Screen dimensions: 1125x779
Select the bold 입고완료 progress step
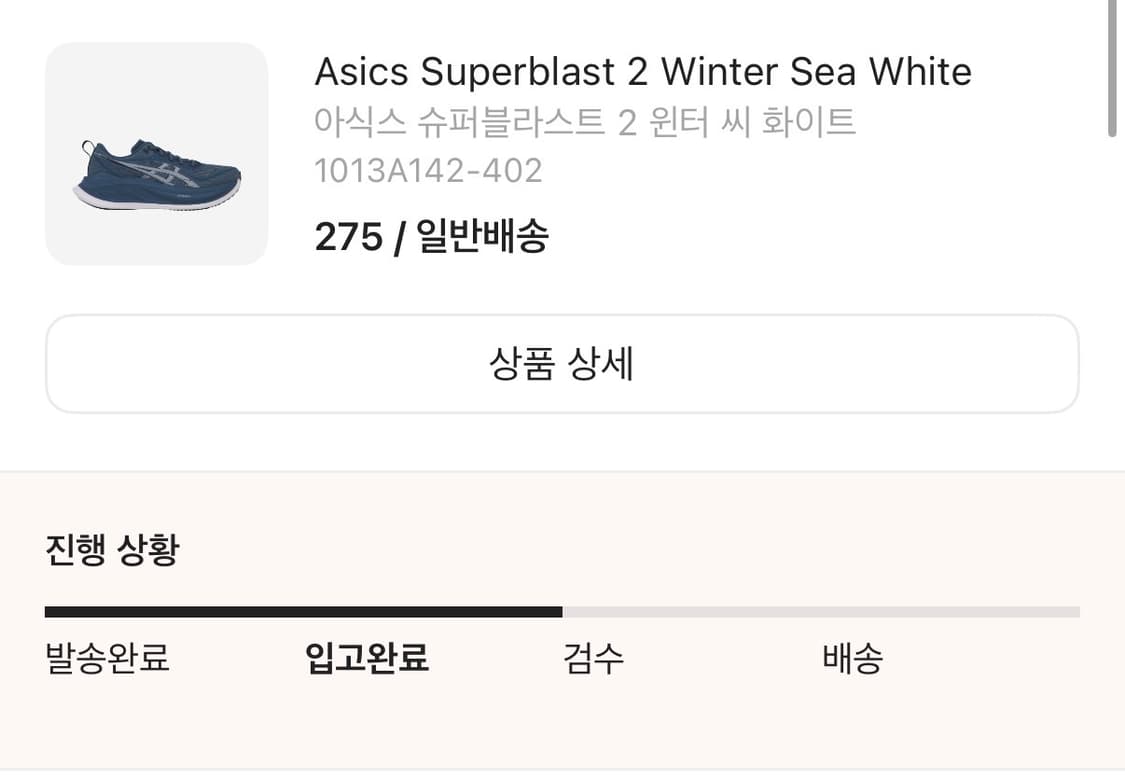coord(367,659)
